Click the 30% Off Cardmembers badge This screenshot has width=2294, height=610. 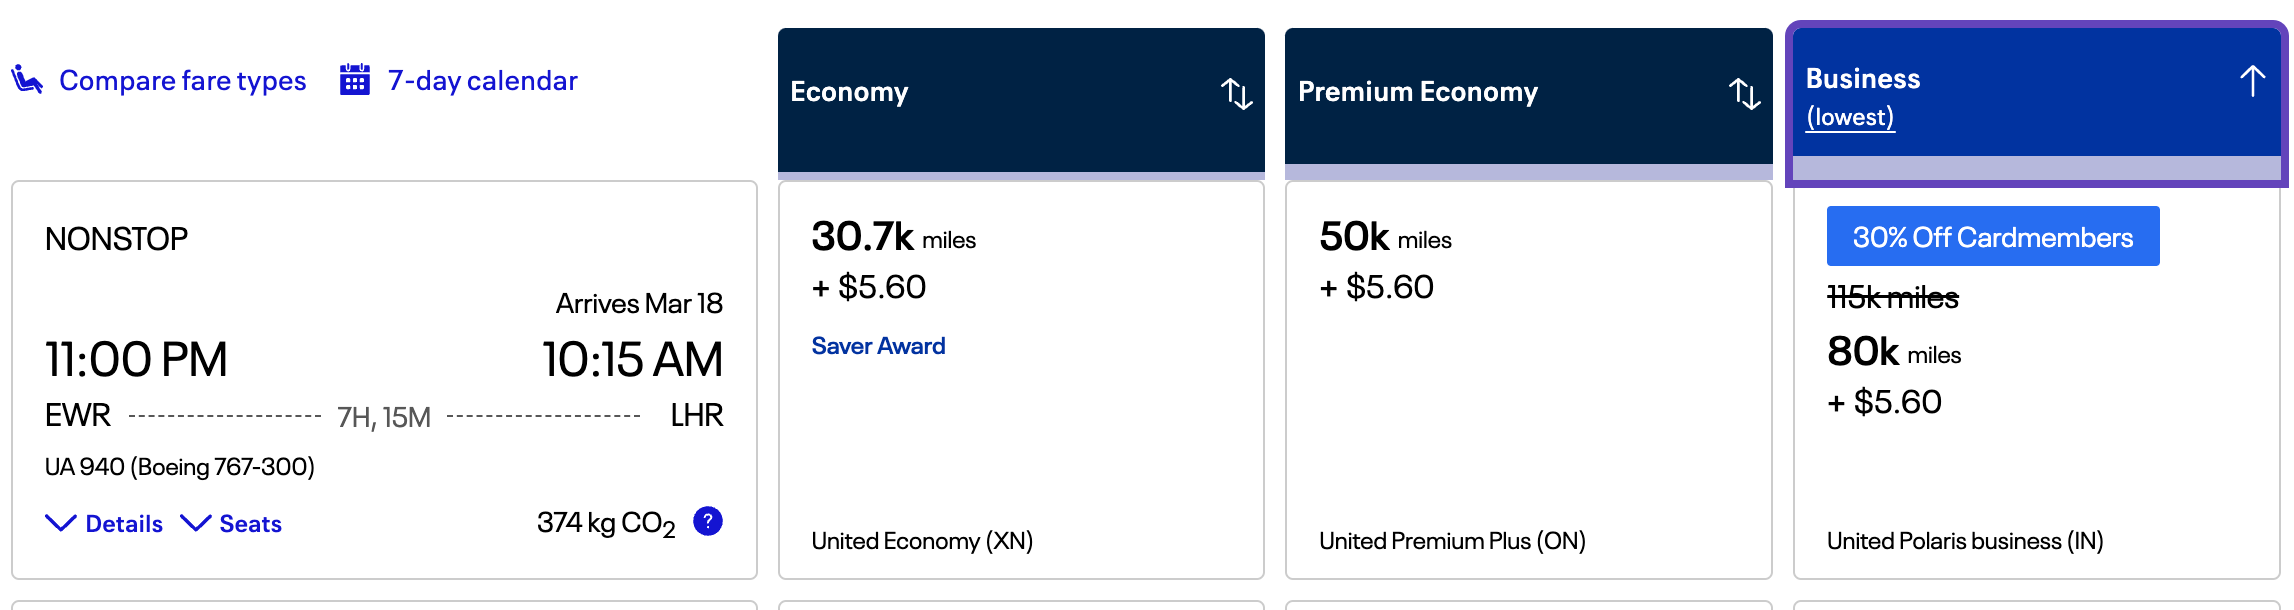point(1992,237)
